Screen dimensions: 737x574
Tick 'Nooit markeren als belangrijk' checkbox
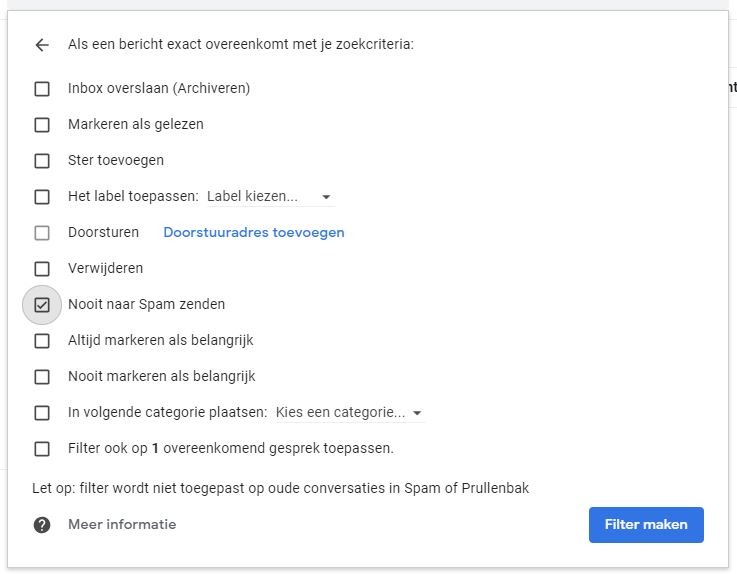click(x=42, y=377)
